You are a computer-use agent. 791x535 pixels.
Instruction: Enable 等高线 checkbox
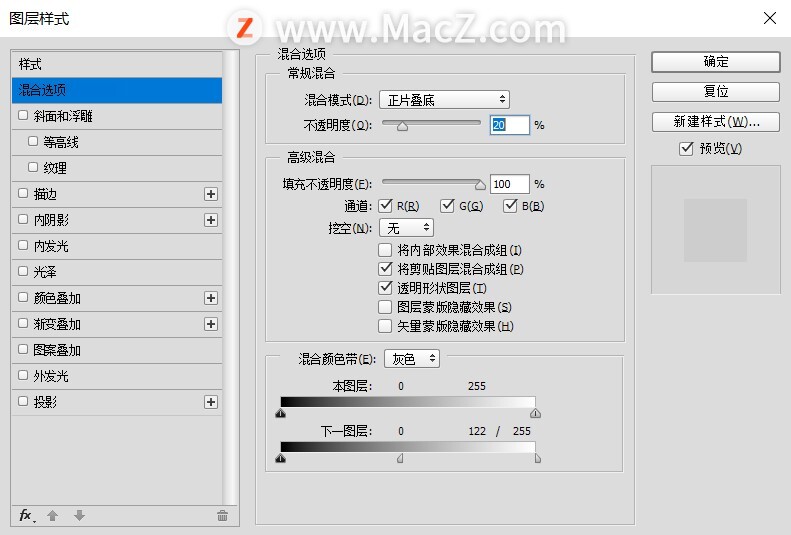point(33,141)
